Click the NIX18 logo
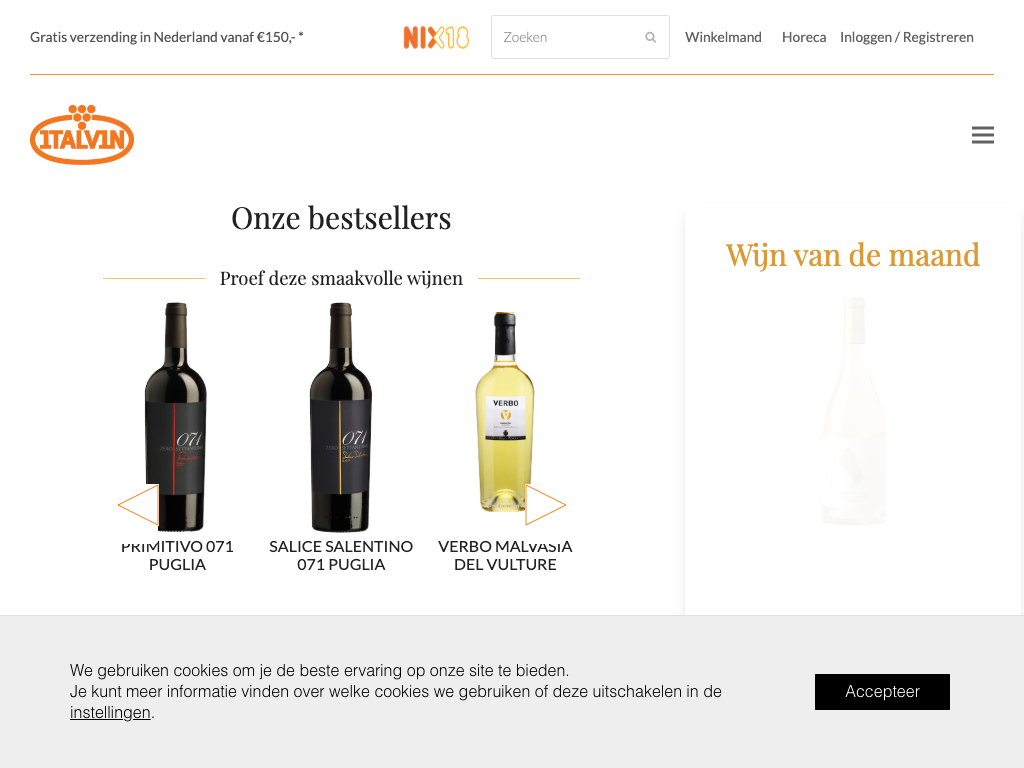The height and width of the screenshot is (768, 1024). (436, 37)
